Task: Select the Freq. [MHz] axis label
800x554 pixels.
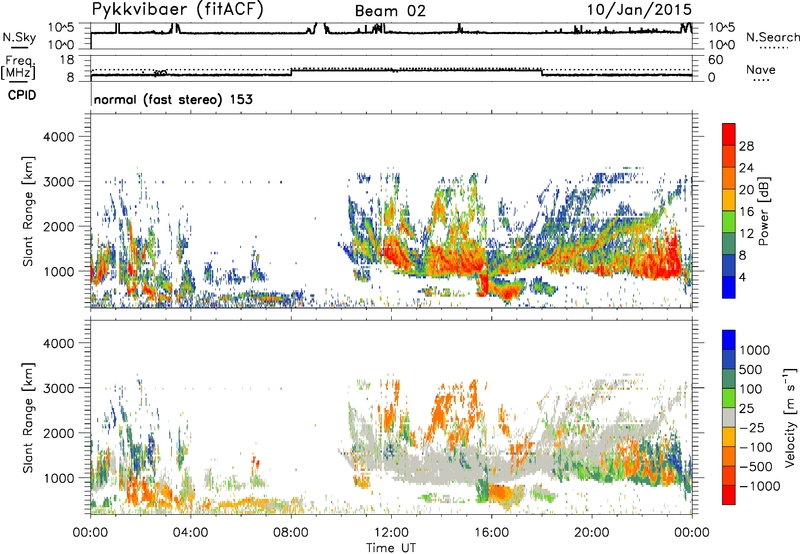Action: (x=18, y=67)
